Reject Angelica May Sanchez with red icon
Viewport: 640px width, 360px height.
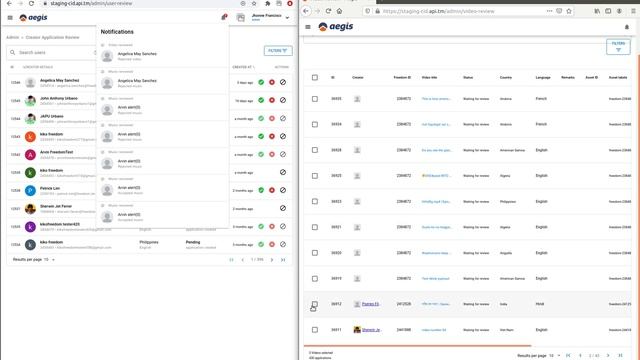tap(272, 82)
